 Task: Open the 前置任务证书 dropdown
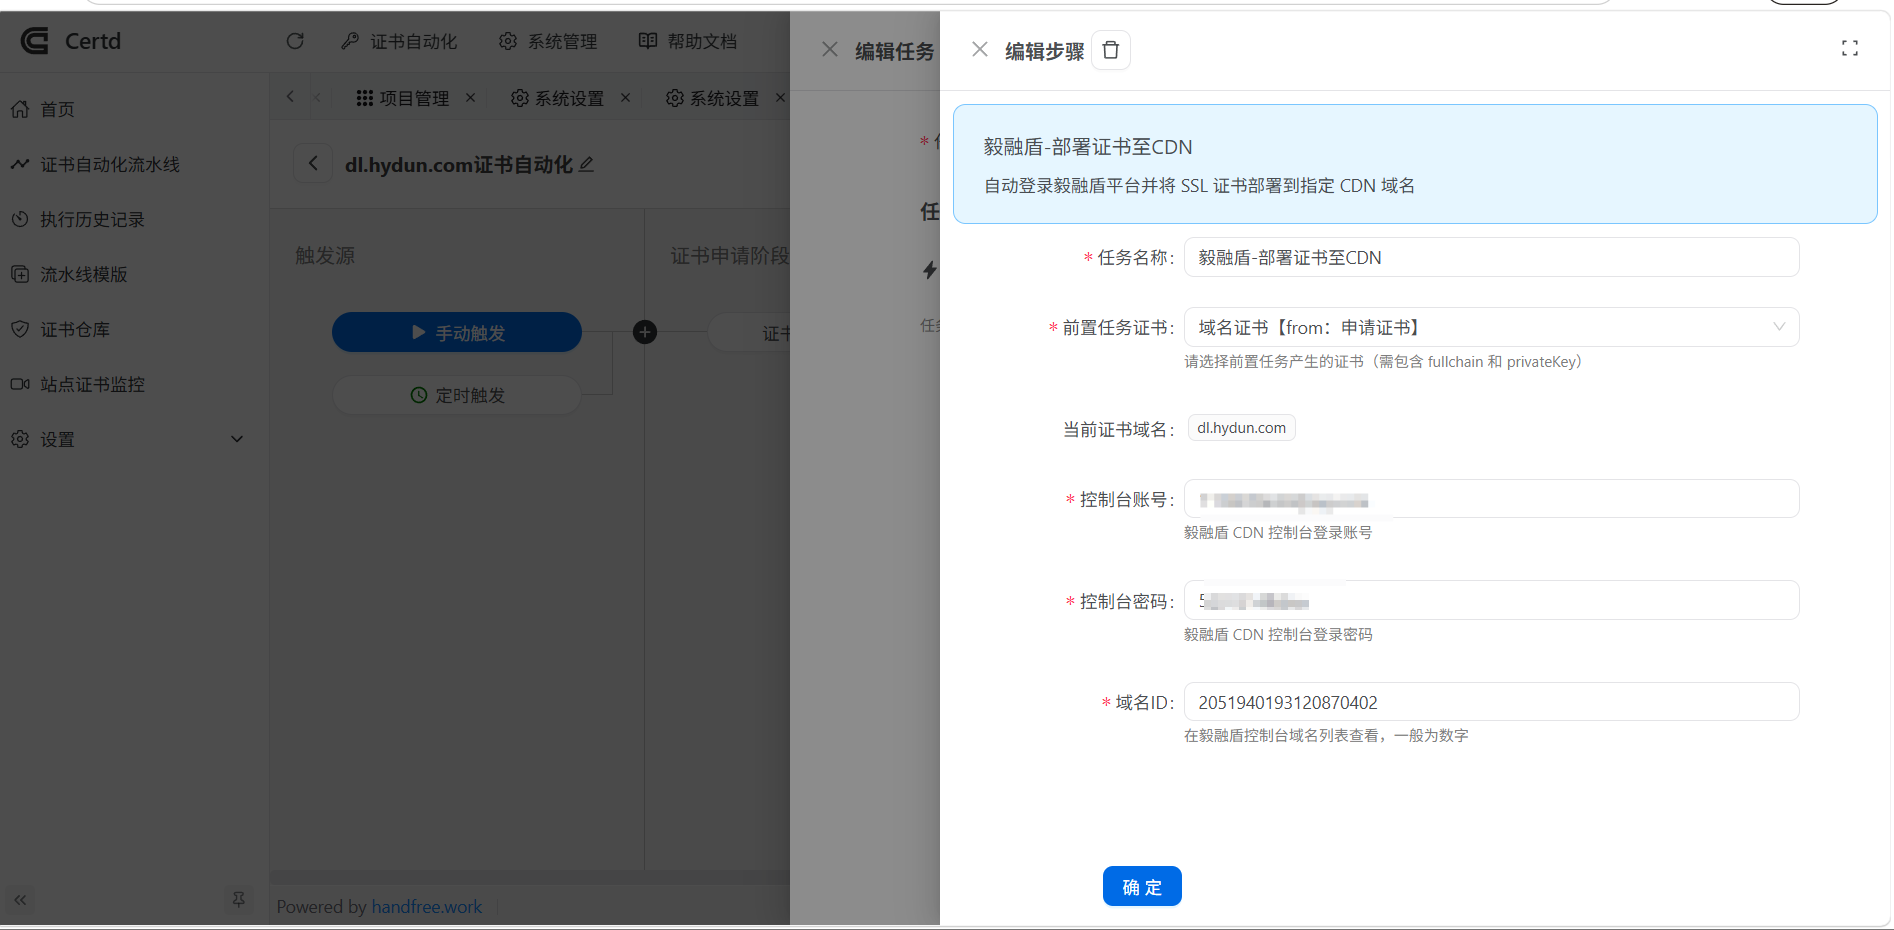[x=1491, y=327]
